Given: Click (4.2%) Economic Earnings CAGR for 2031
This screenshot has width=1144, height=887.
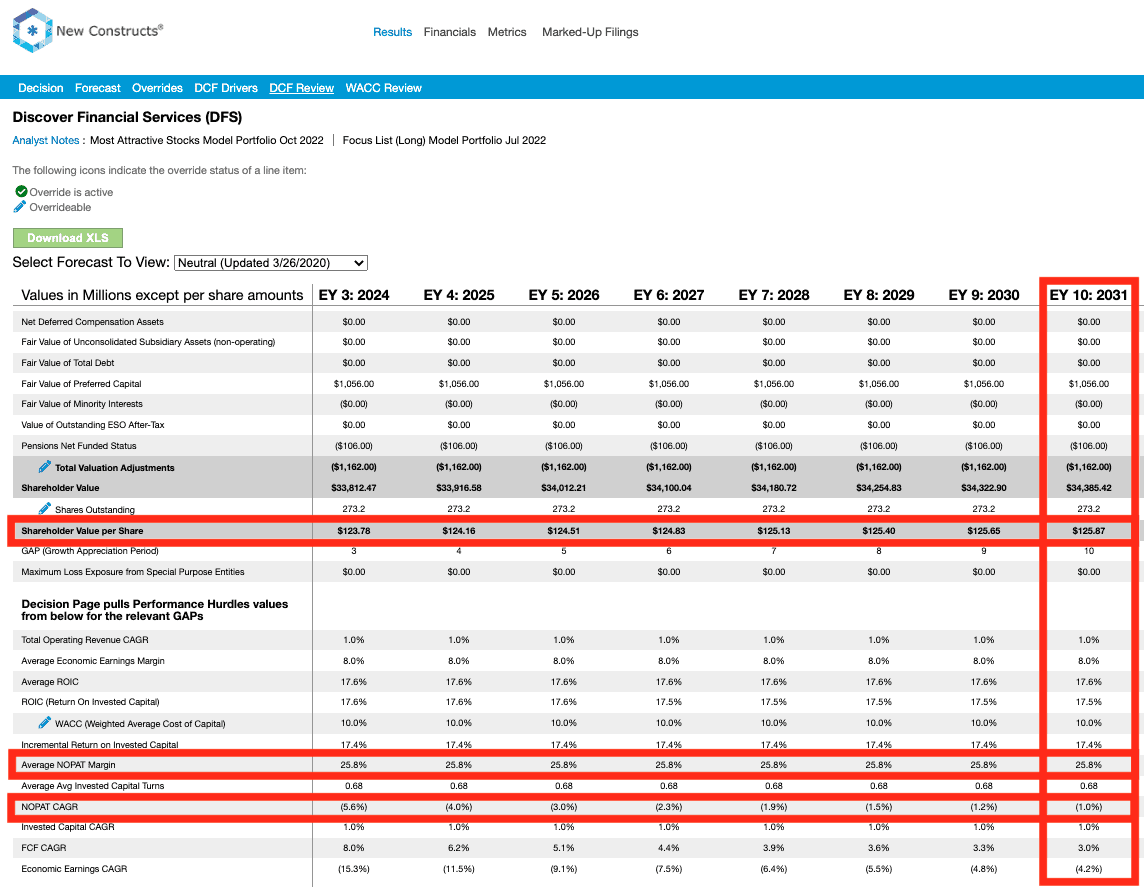Looking at the screenshot, I should tap(1089, 869).
